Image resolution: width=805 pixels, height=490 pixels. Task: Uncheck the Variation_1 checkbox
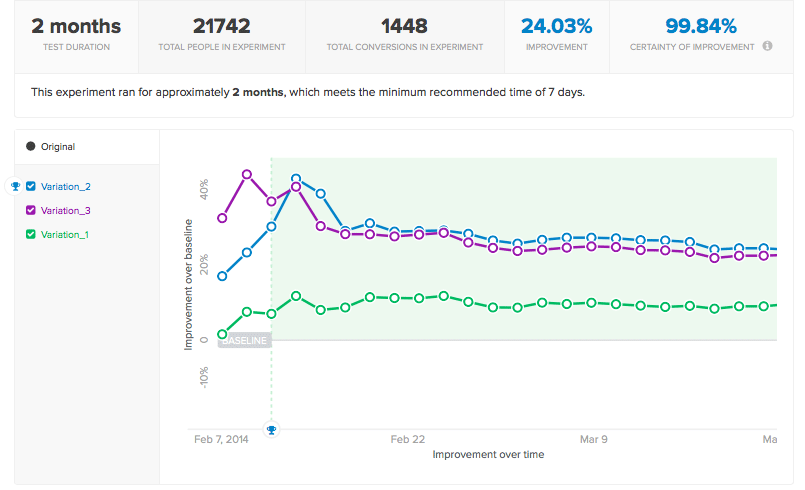tap(31, 234)
